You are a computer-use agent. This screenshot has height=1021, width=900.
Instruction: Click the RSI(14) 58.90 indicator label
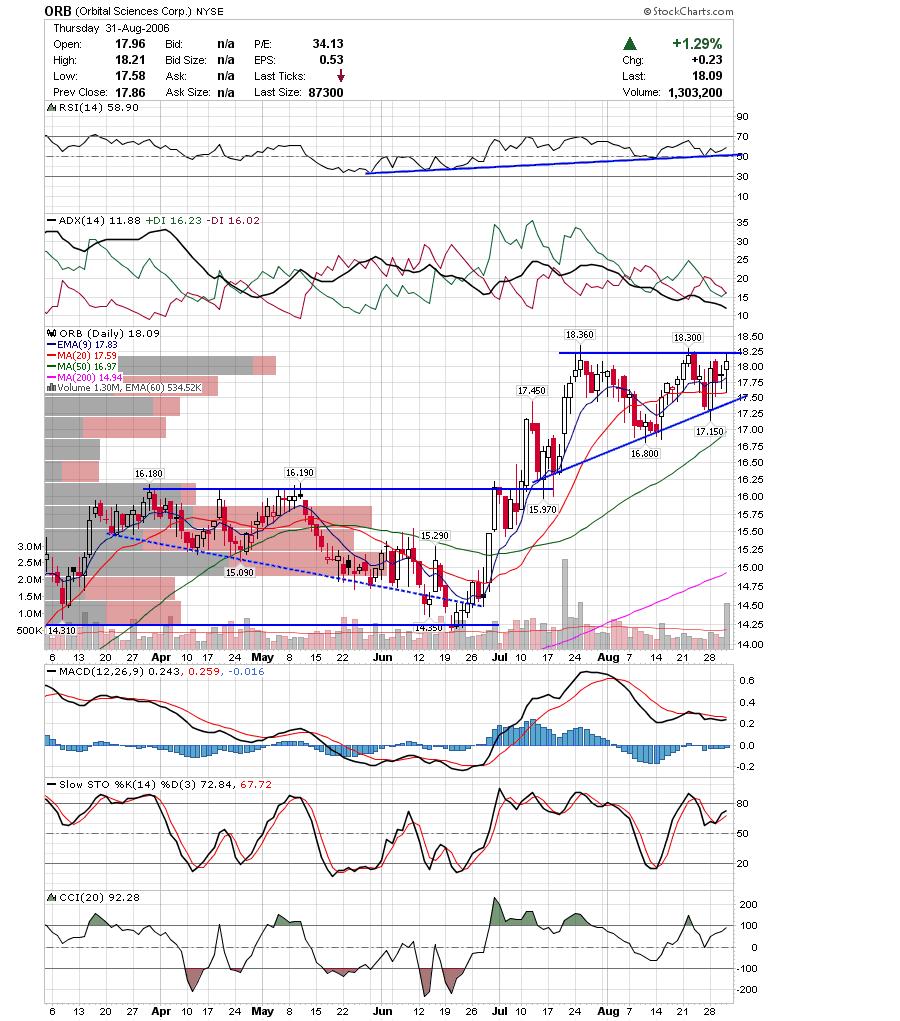point(99,107)
